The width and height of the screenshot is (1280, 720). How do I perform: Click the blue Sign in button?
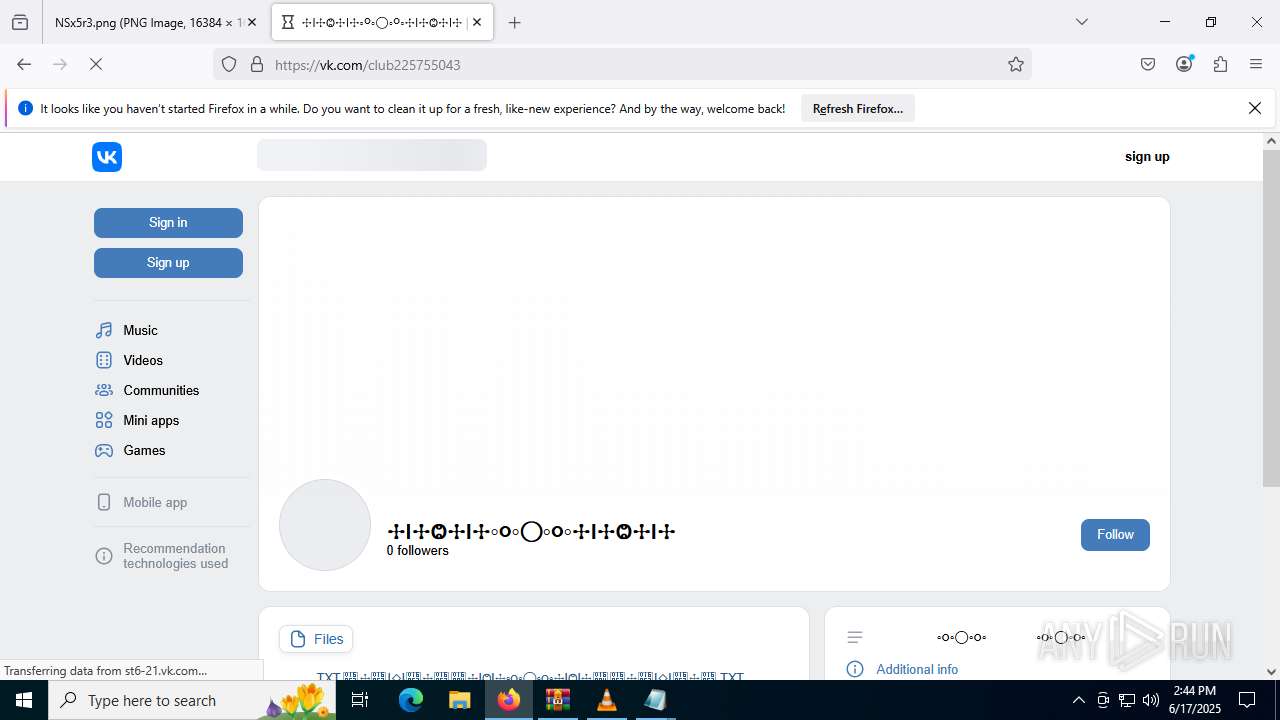168,223
